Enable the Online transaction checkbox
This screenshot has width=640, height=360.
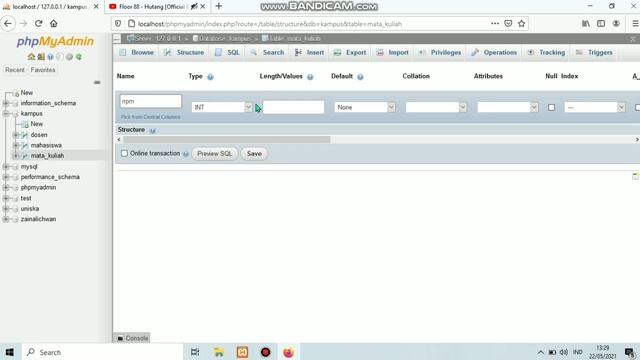click(x=124, y=153)
